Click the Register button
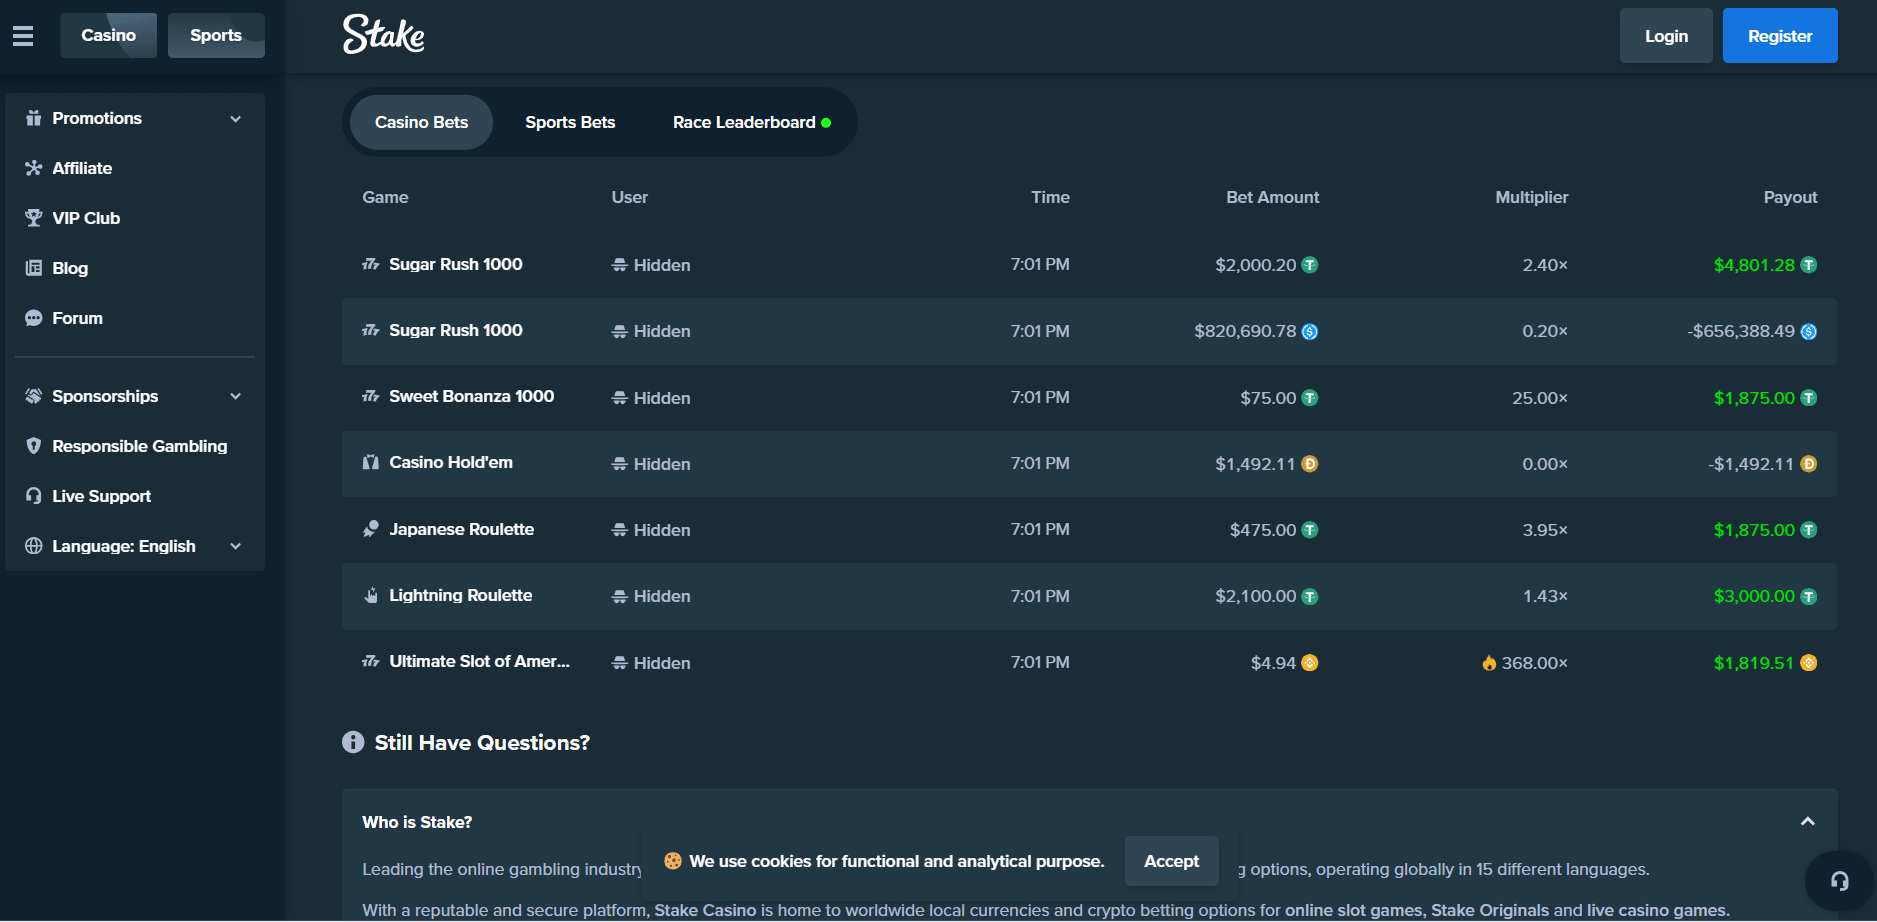 1780,36
